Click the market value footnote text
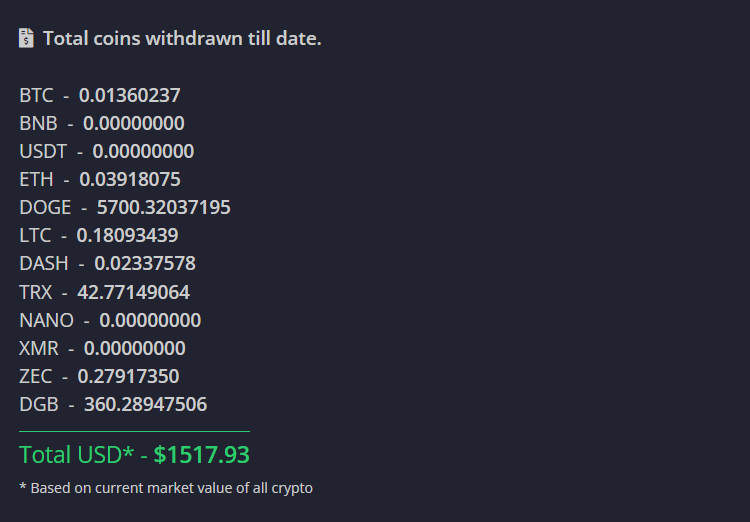The image size is (750, 522). click(166, 488)
